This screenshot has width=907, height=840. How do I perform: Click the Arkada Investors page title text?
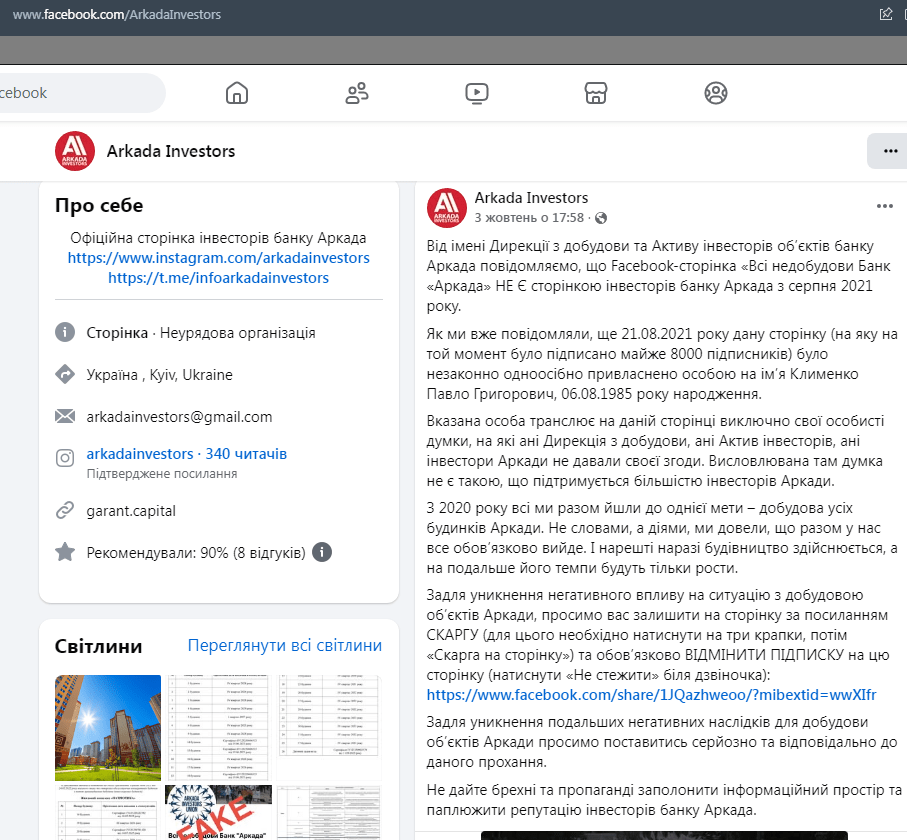click(x=171, y=151)
